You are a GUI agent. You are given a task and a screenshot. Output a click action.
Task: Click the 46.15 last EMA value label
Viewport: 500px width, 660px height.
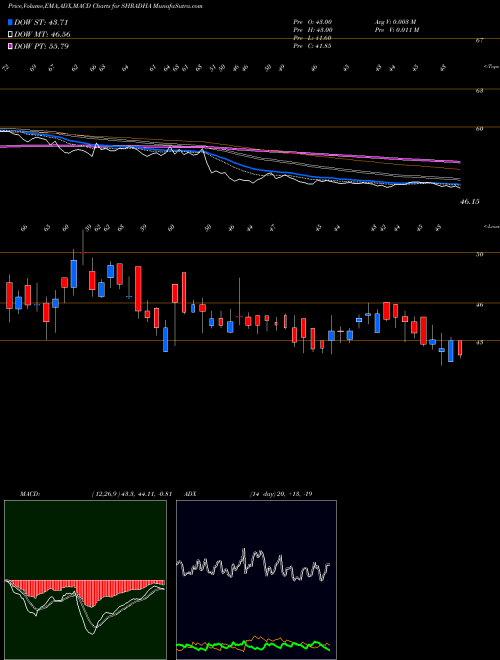pyautogui.click(x=470, y=202)
